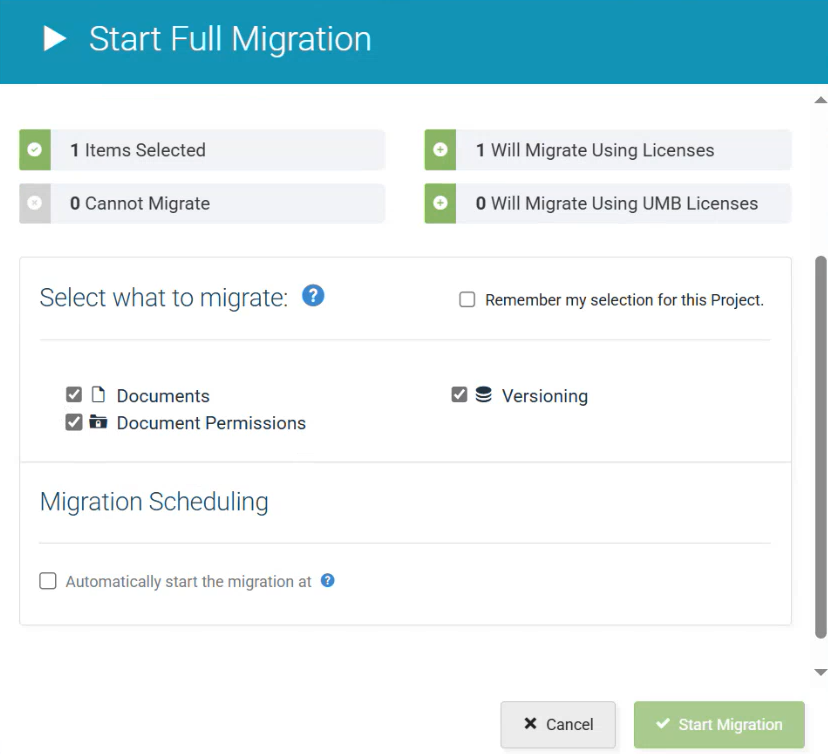Uncheck the Document Permissions checkbox

tap(74, 422)
